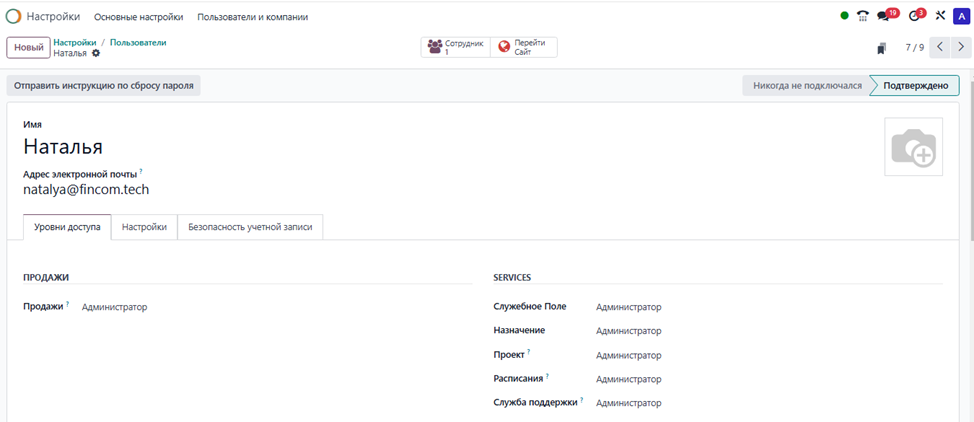Viewport: 974px width, 422px height.
Task: Open the Пользователи и компании menu
Action: [253, 17]
